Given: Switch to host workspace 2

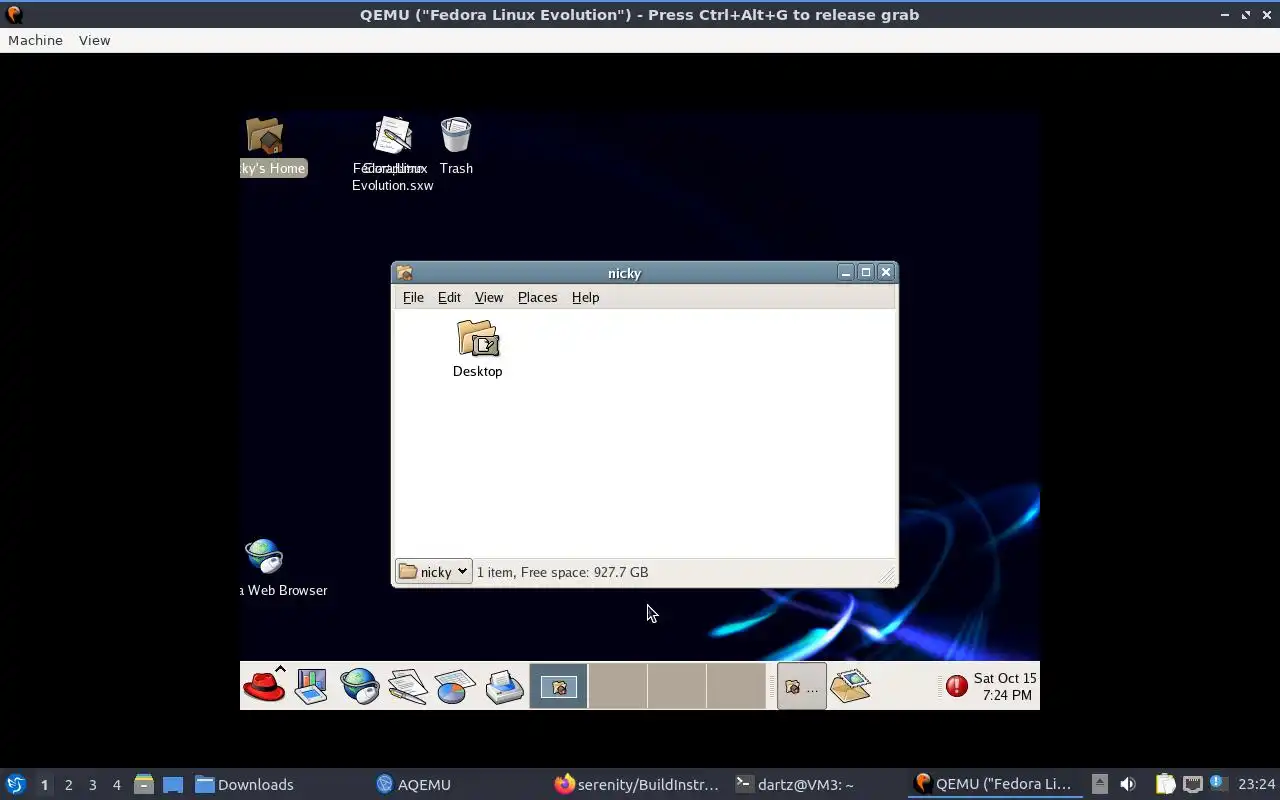Looking at the screenshot, I should [69, 785].
